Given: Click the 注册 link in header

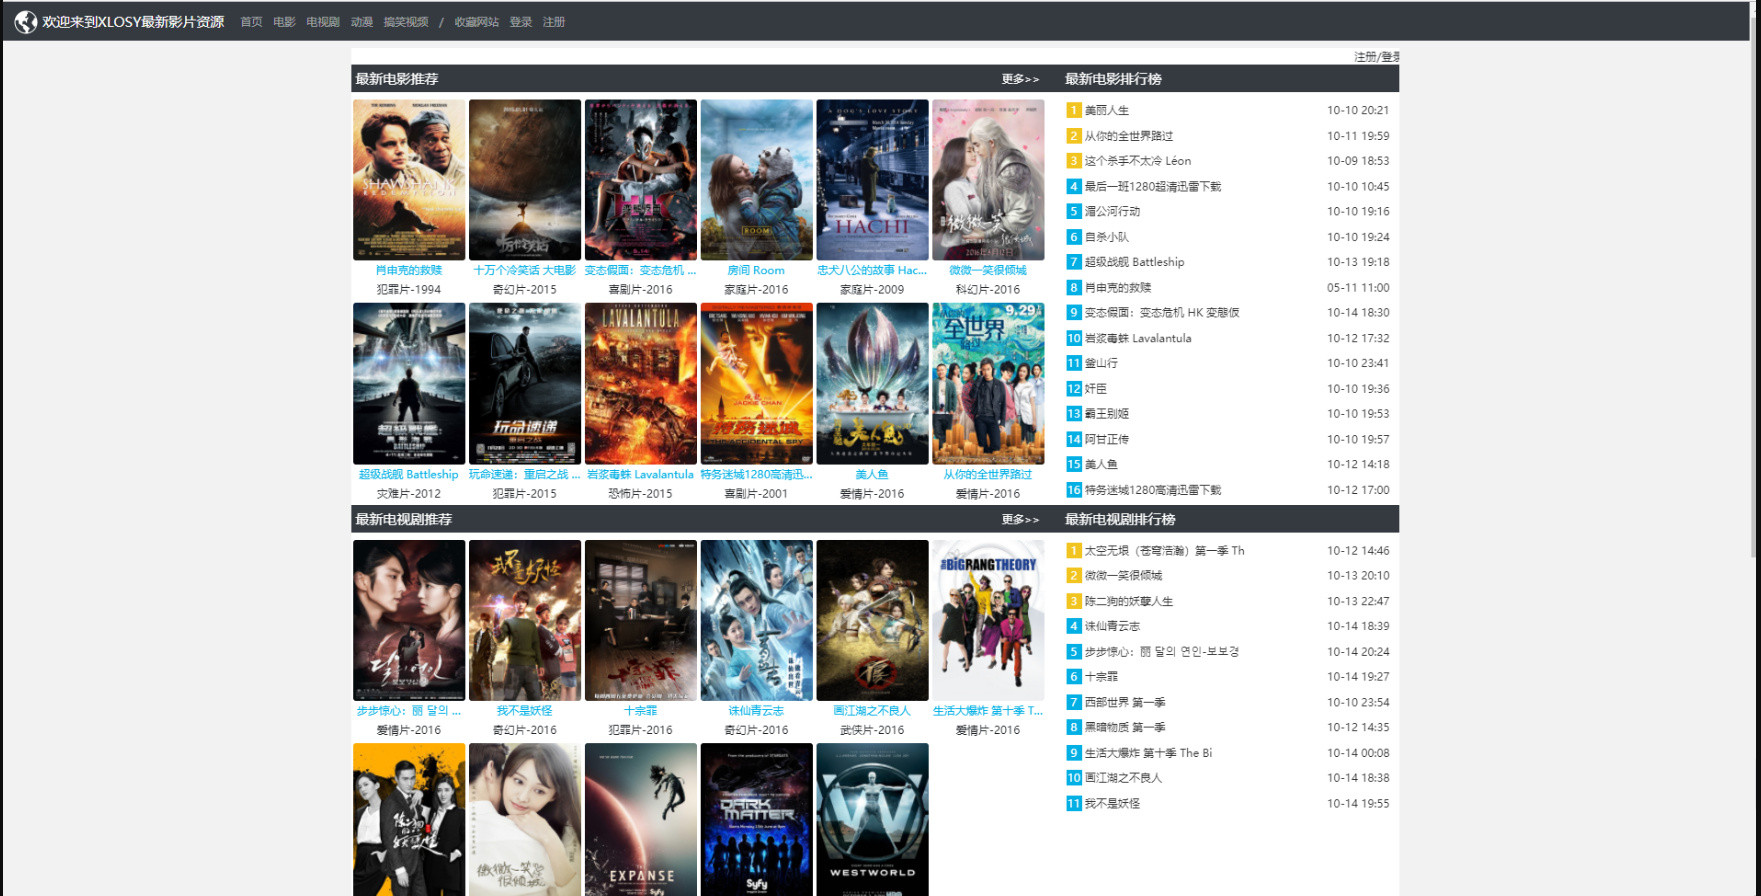Looking at the screenshot, I should (x=554, y=22).
